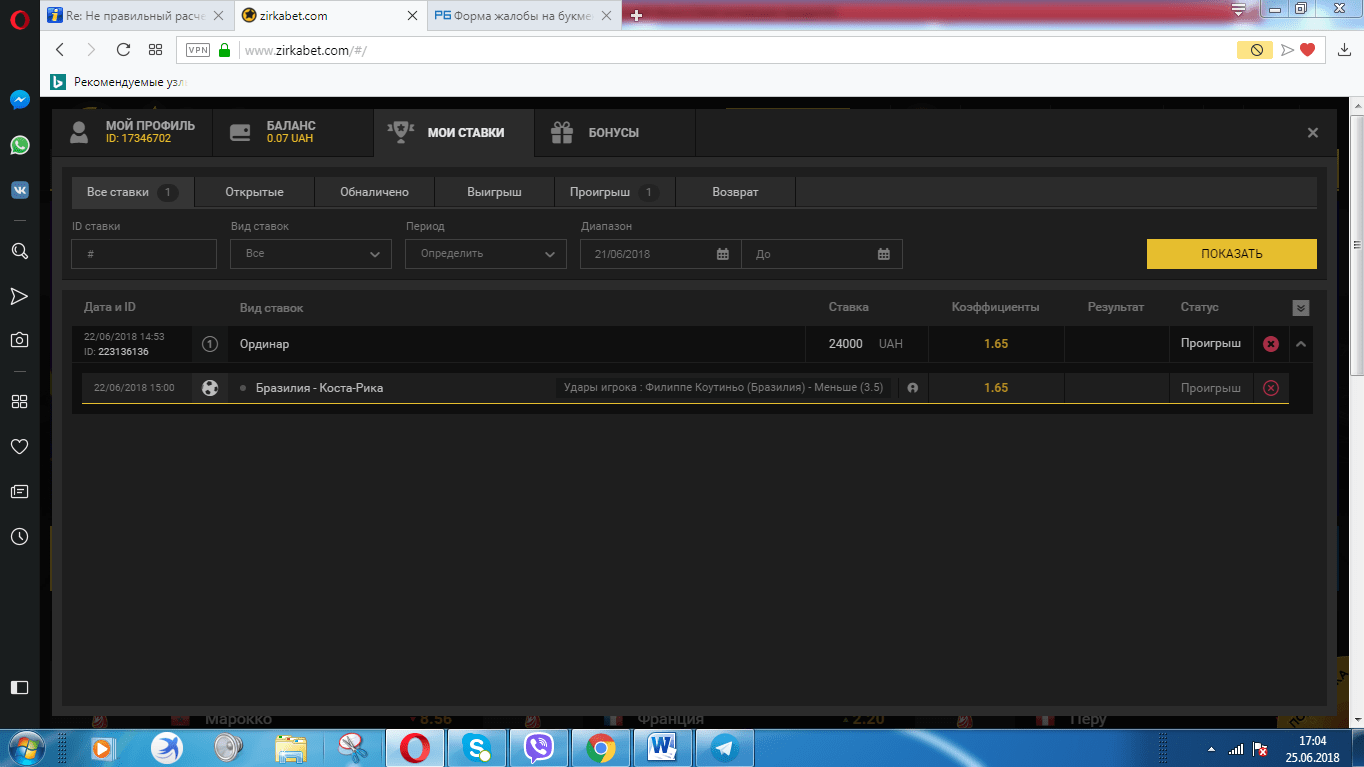Open the 'Бонусы' section
The height and width of the screenshot is (767, 1364).
pos(614,132)
